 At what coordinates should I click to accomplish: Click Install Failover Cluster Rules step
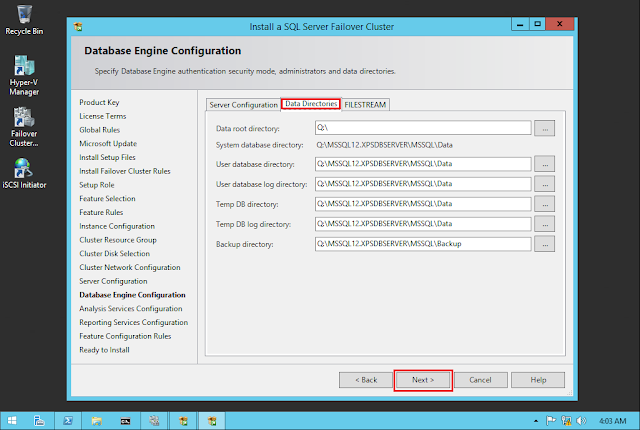125,171
